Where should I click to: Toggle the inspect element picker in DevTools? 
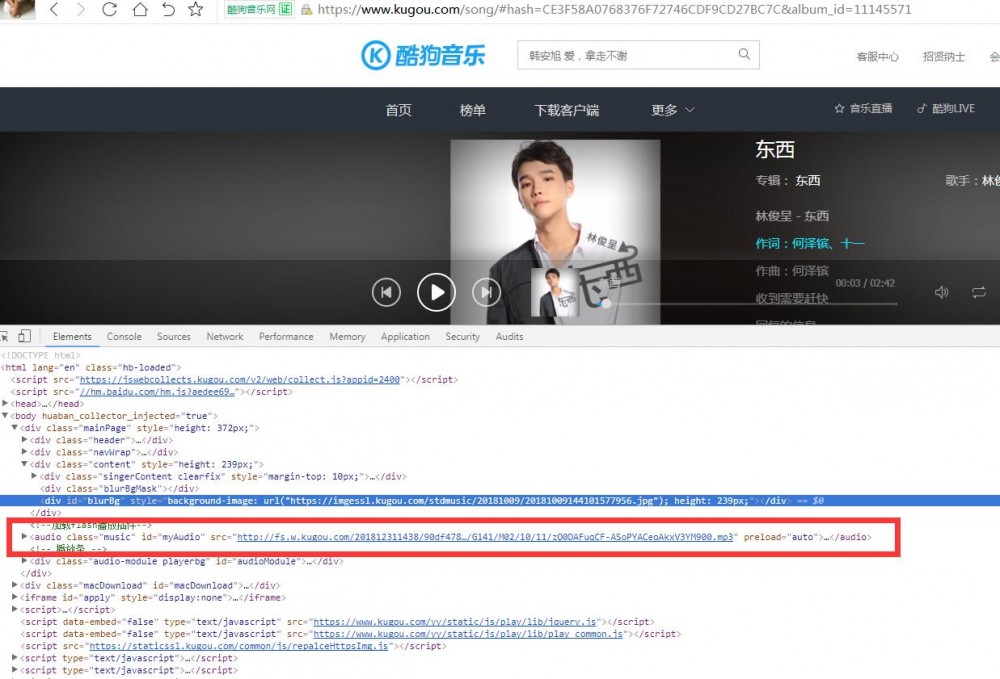pos(3,336)
